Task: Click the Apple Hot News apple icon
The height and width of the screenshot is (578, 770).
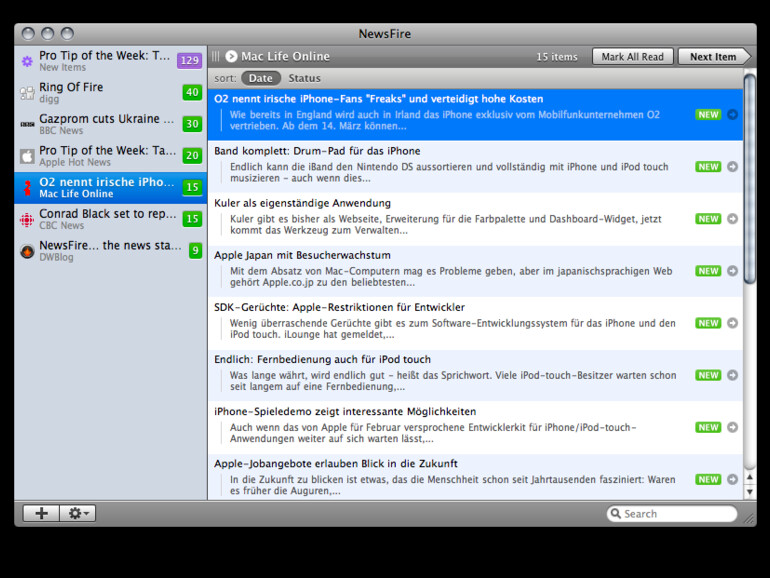Action: tap(27, 156)
